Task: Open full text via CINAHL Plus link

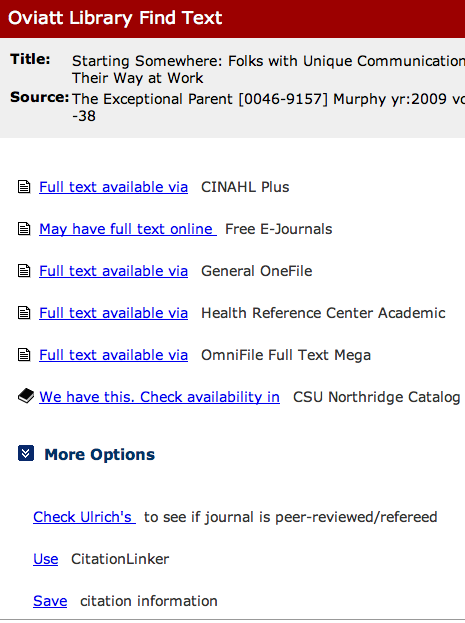Action: (x=113, y=187)
